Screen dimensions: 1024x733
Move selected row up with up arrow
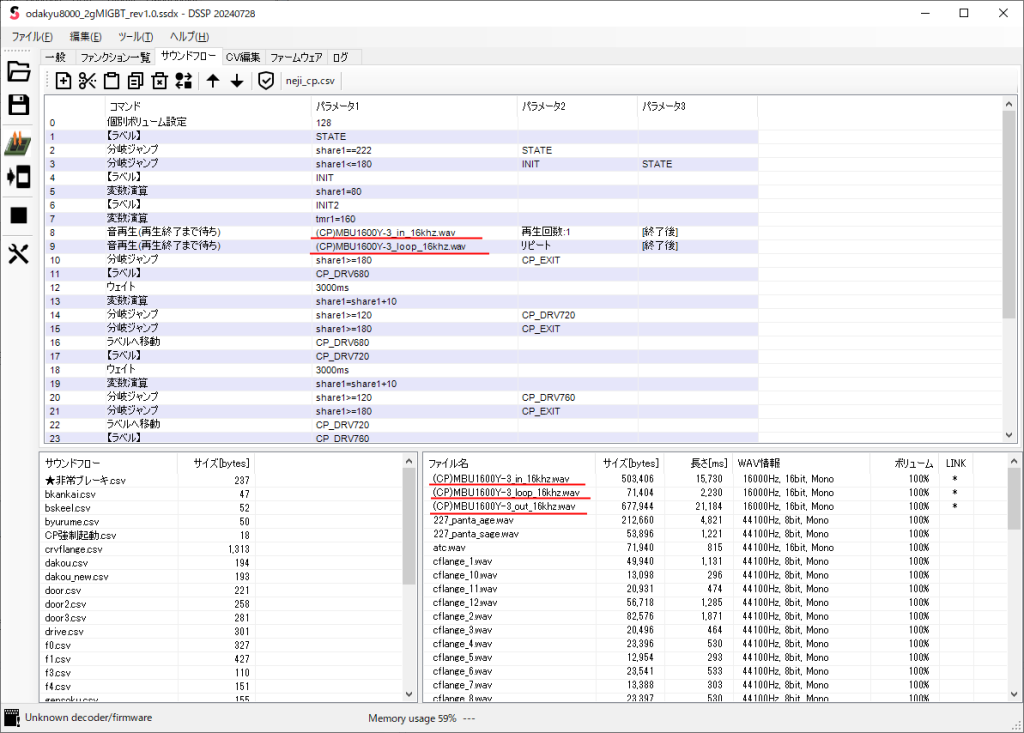tap(213, 81)
